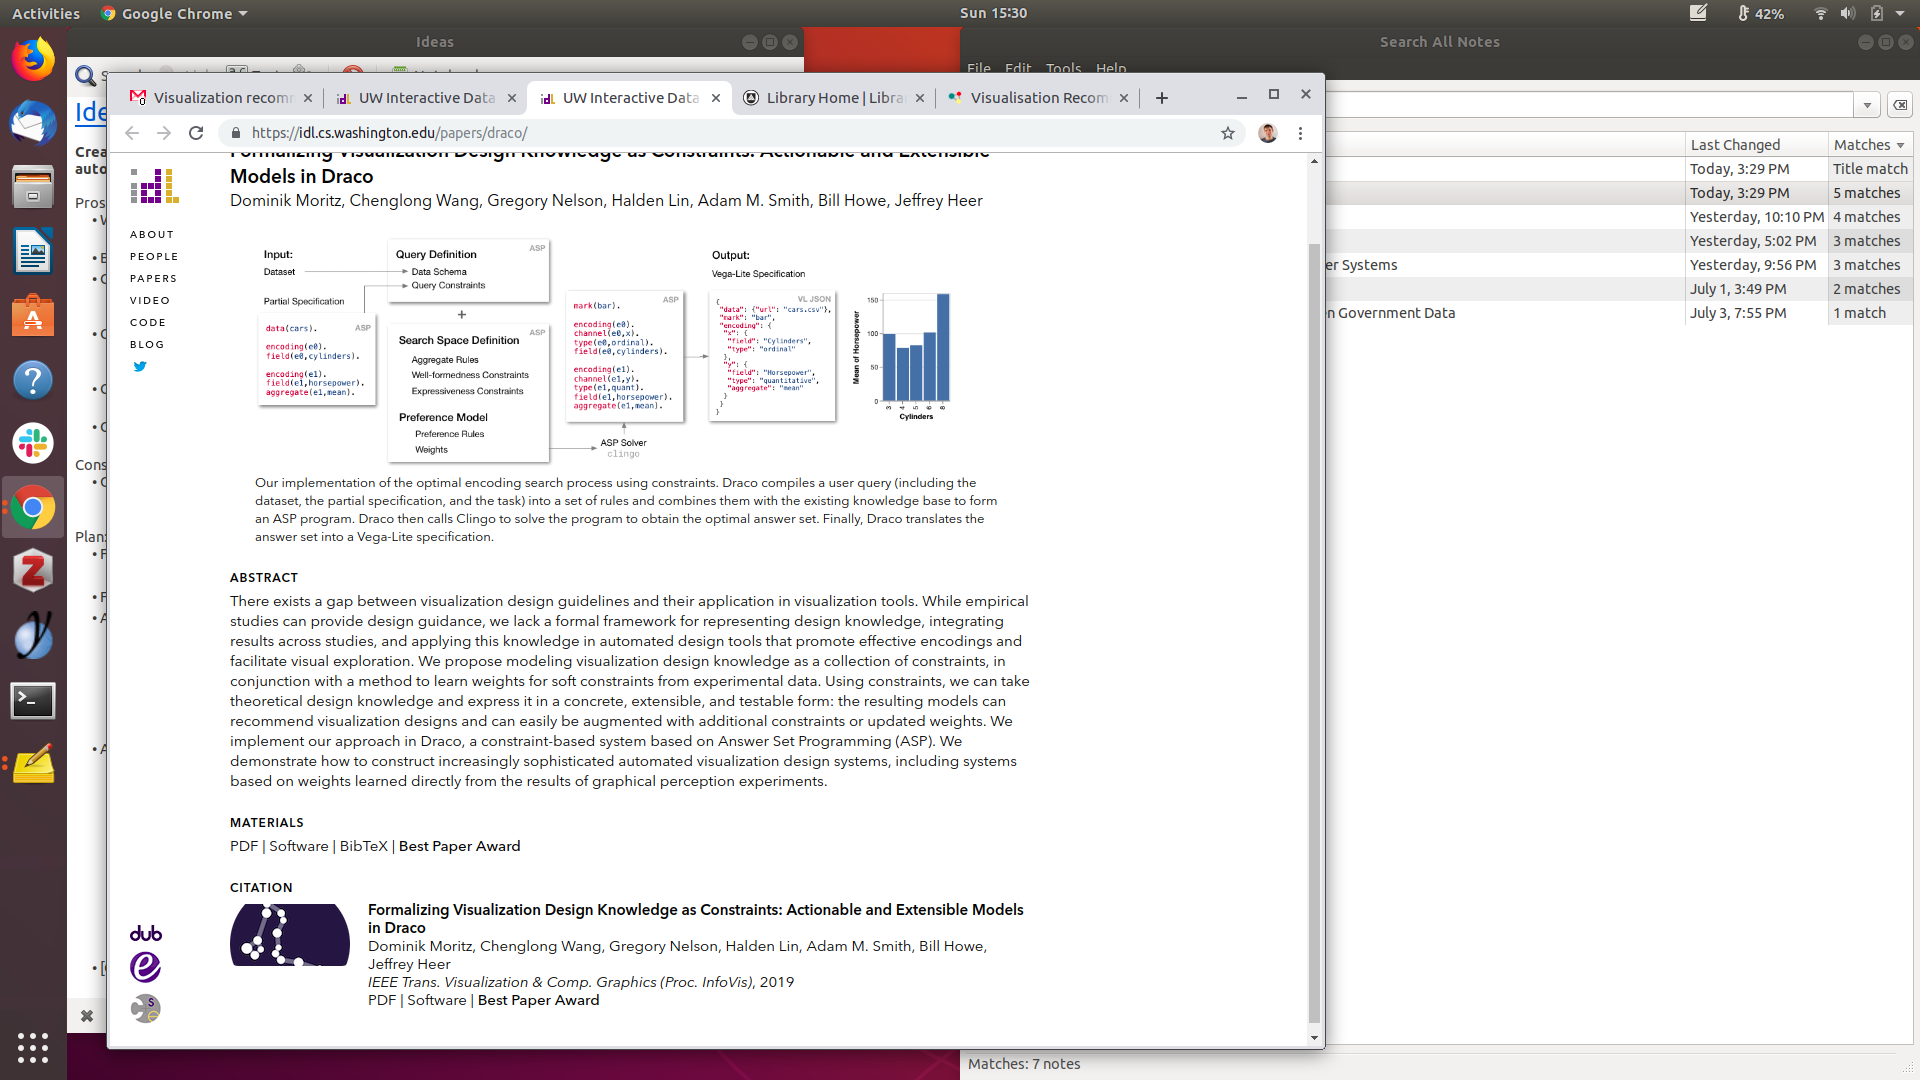Click the Twitter bird icon in sidebar
1920x1080 pixels.
click(140, 367)
